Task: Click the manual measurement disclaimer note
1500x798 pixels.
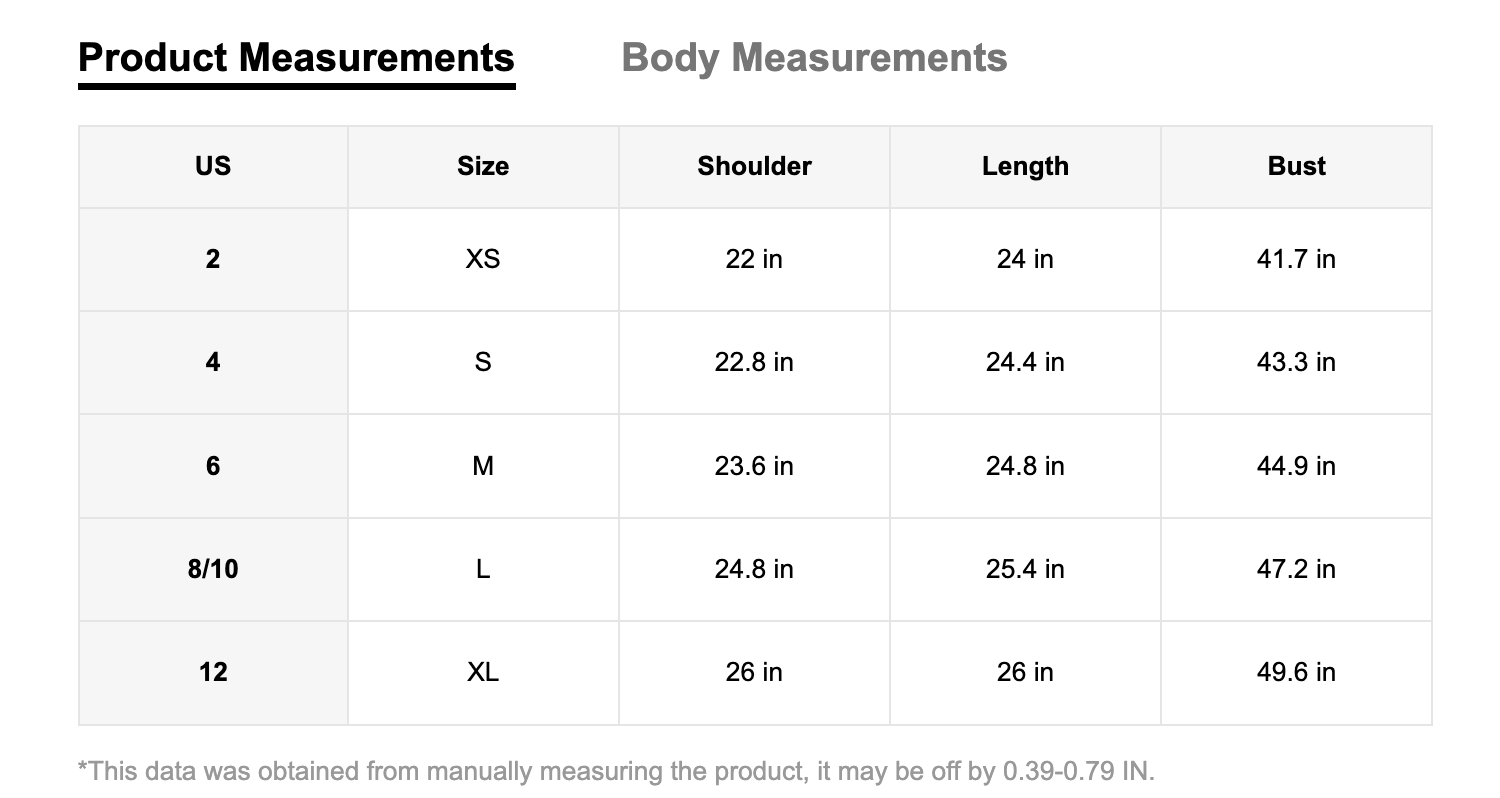Action: coord(616,771)
